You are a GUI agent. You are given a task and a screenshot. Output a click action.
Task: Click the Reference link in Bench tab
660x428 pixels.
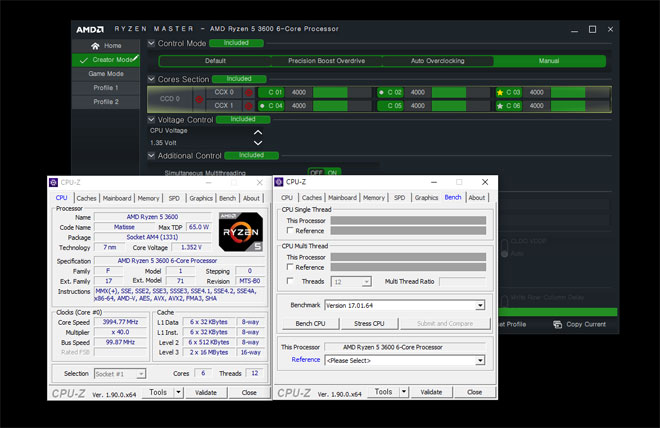click(x=306, y=359)
